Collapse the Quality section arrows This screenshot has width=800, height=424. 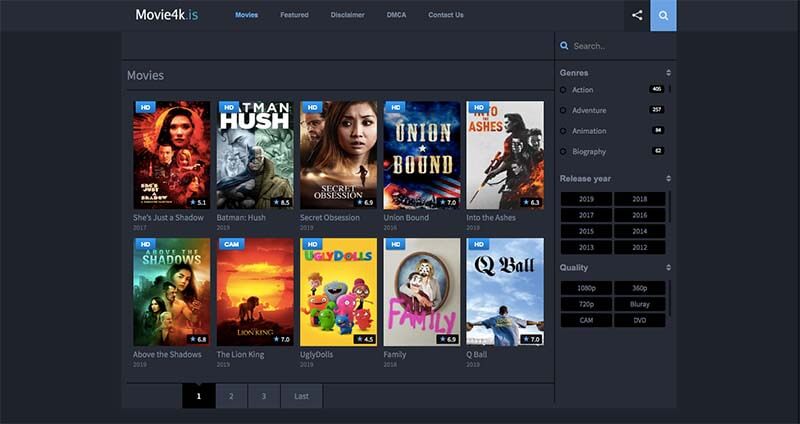[x=668, y=267]
